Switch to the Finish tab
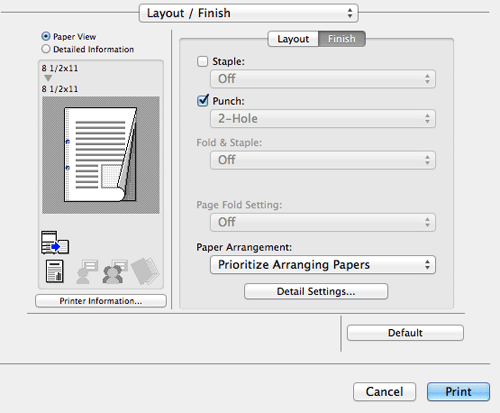This screenshot has width=500, height=413. (x=342, y=39)
